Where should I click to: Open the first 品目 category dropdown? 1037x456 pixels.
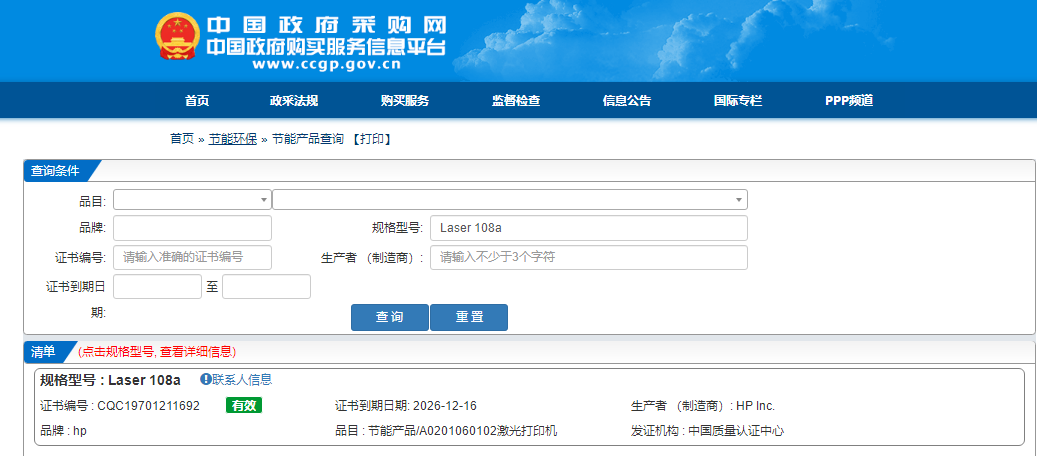coord(192,200)
